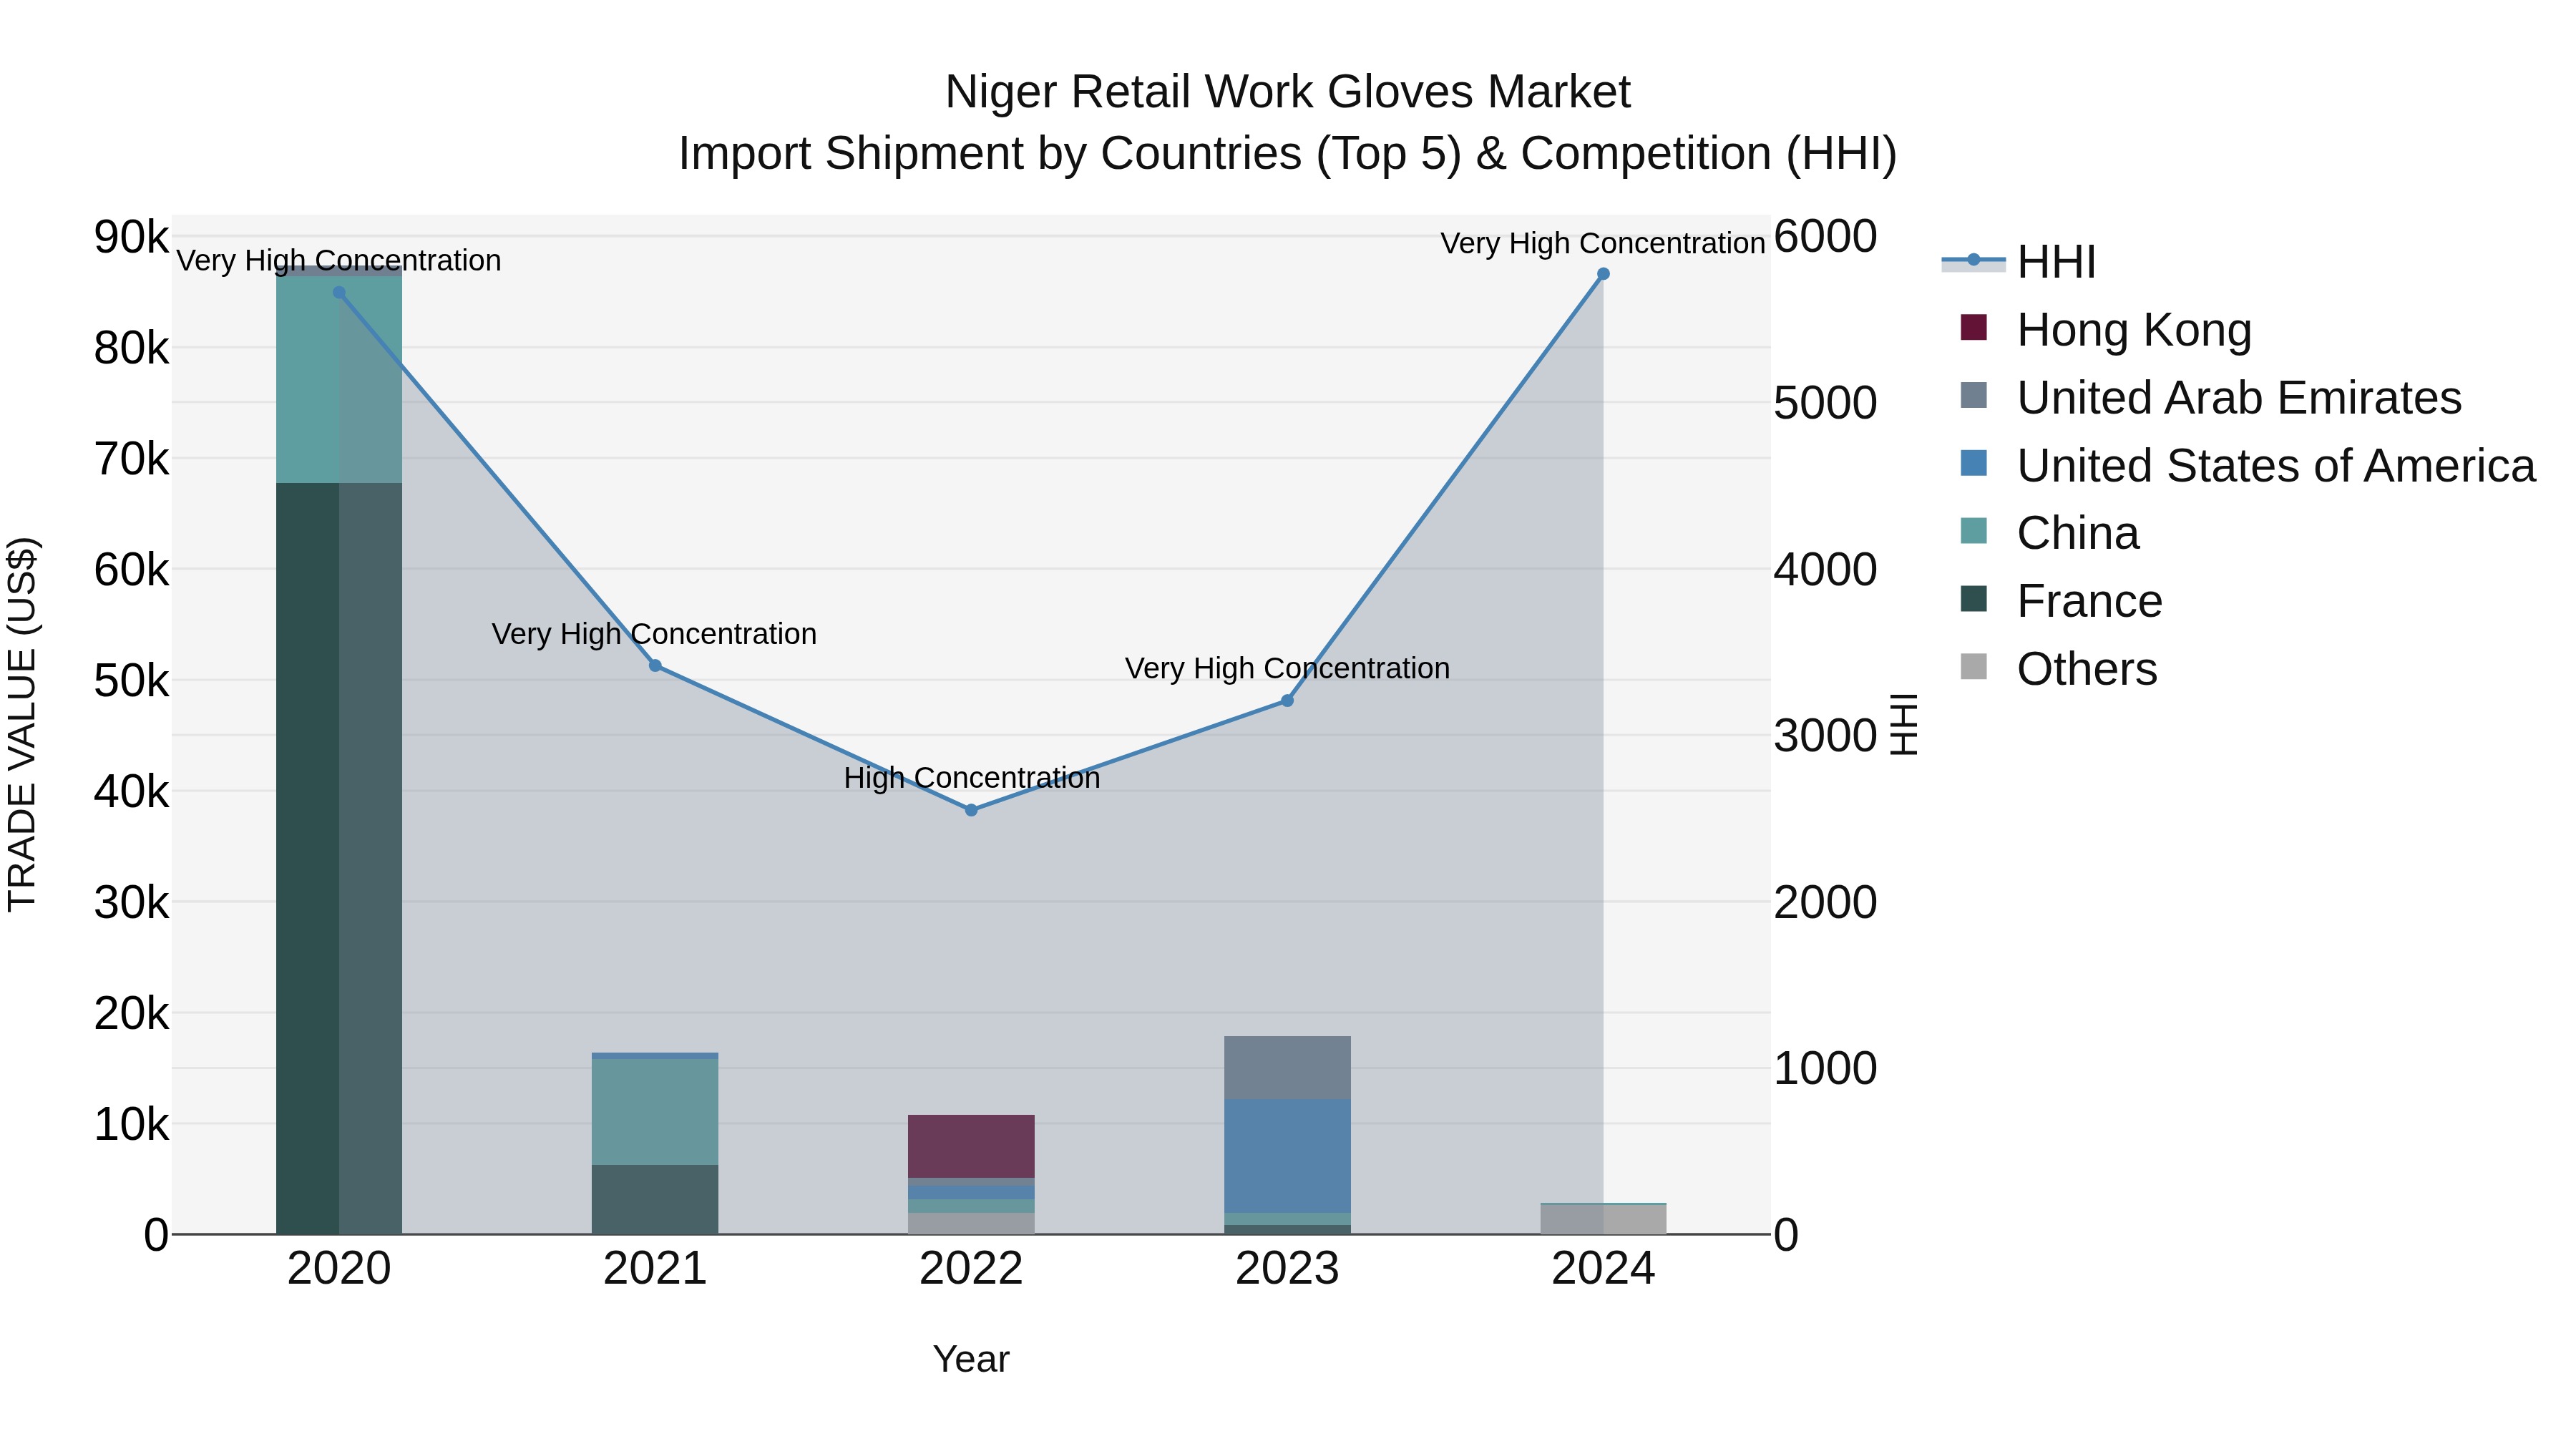The height and width of the screenshot is (1449, 2576).
Task: Click the Others bar in 2024
Action: [1603, 1219]
